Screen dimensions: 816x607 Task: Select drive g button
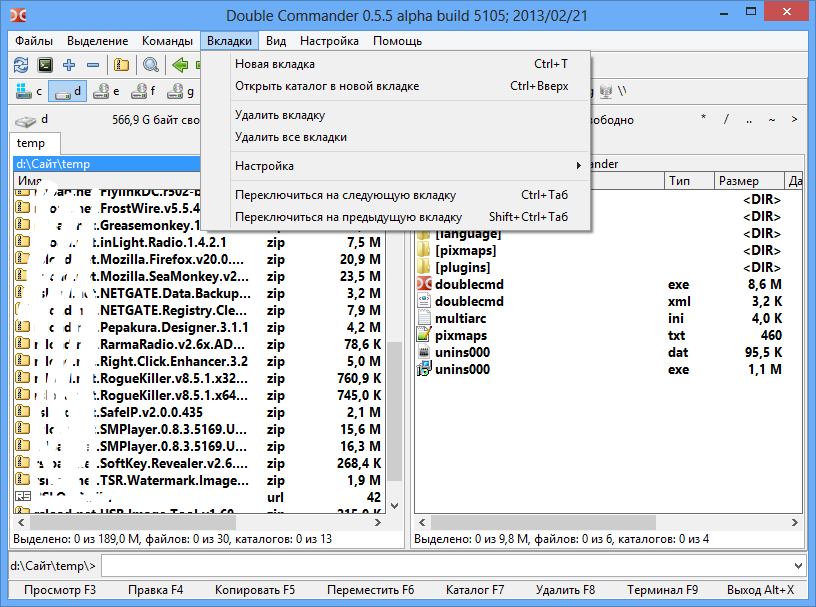181,92
